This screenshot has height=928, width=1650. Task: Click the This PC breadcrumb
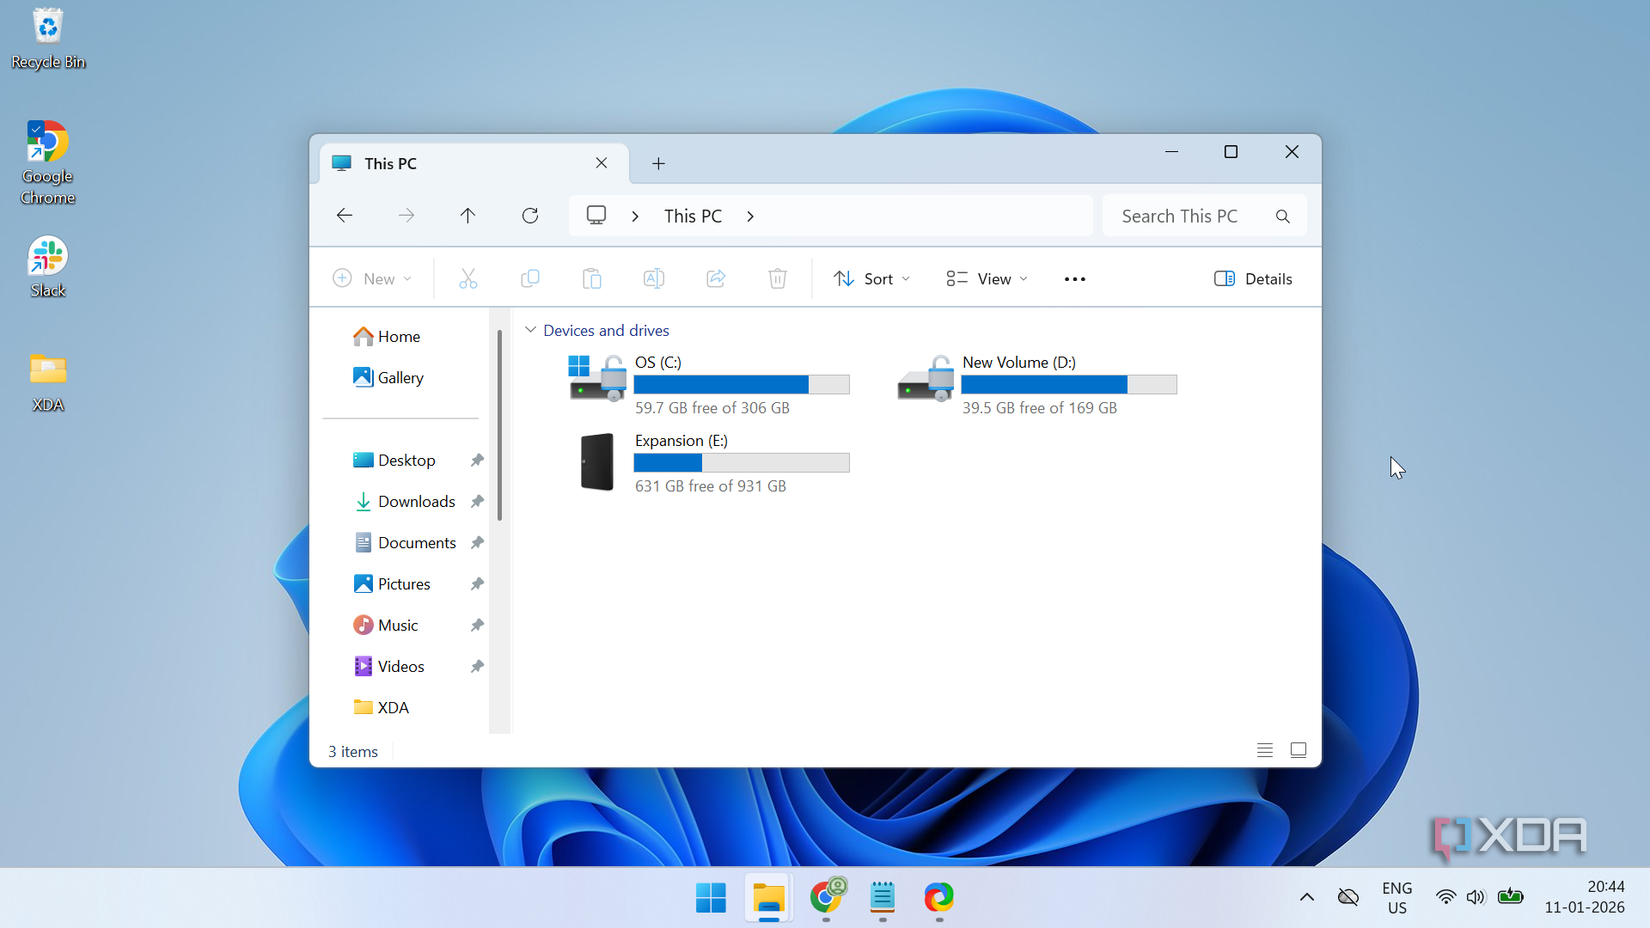pos(693,216)
